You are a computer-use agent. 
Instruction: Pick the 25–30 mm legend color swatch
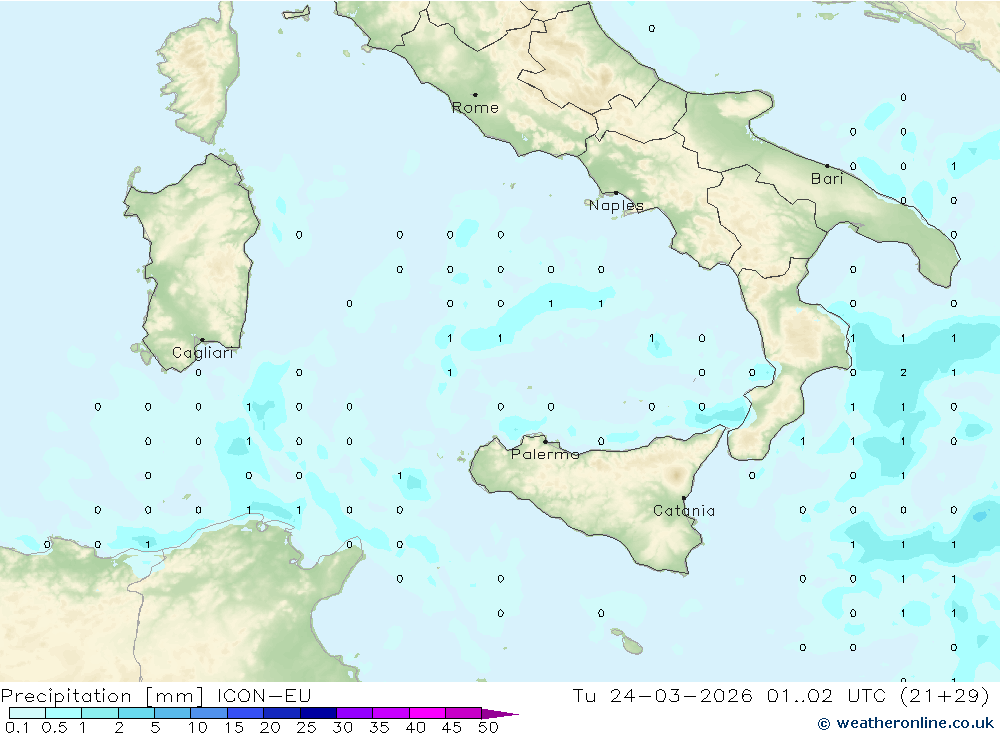(318, 713)
